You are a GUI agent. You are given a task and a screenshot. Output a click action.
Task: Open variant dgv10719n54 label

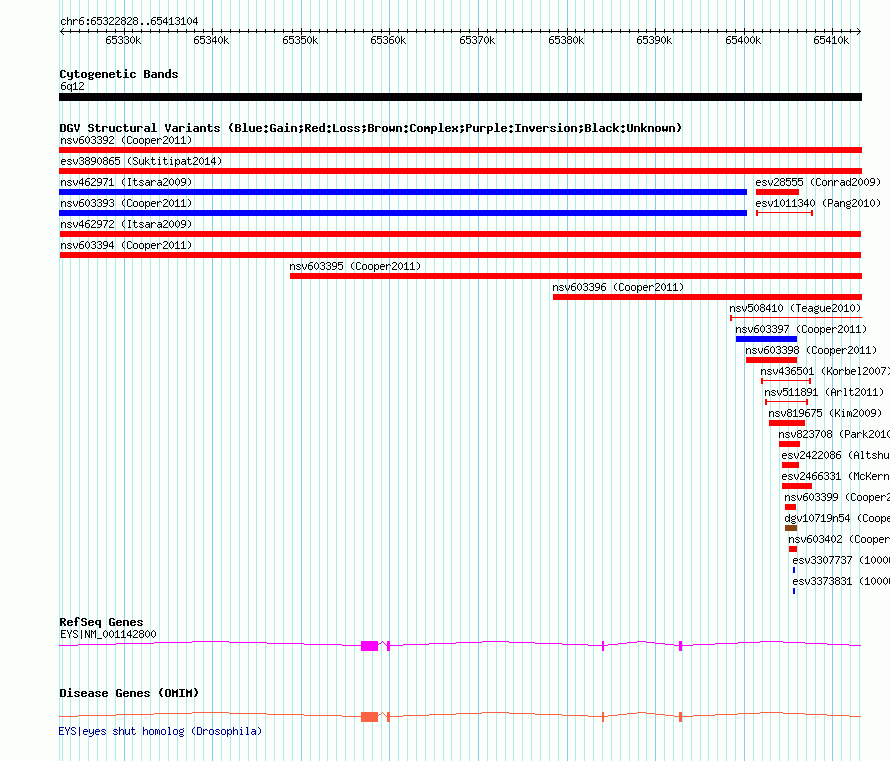coord(837,518)
